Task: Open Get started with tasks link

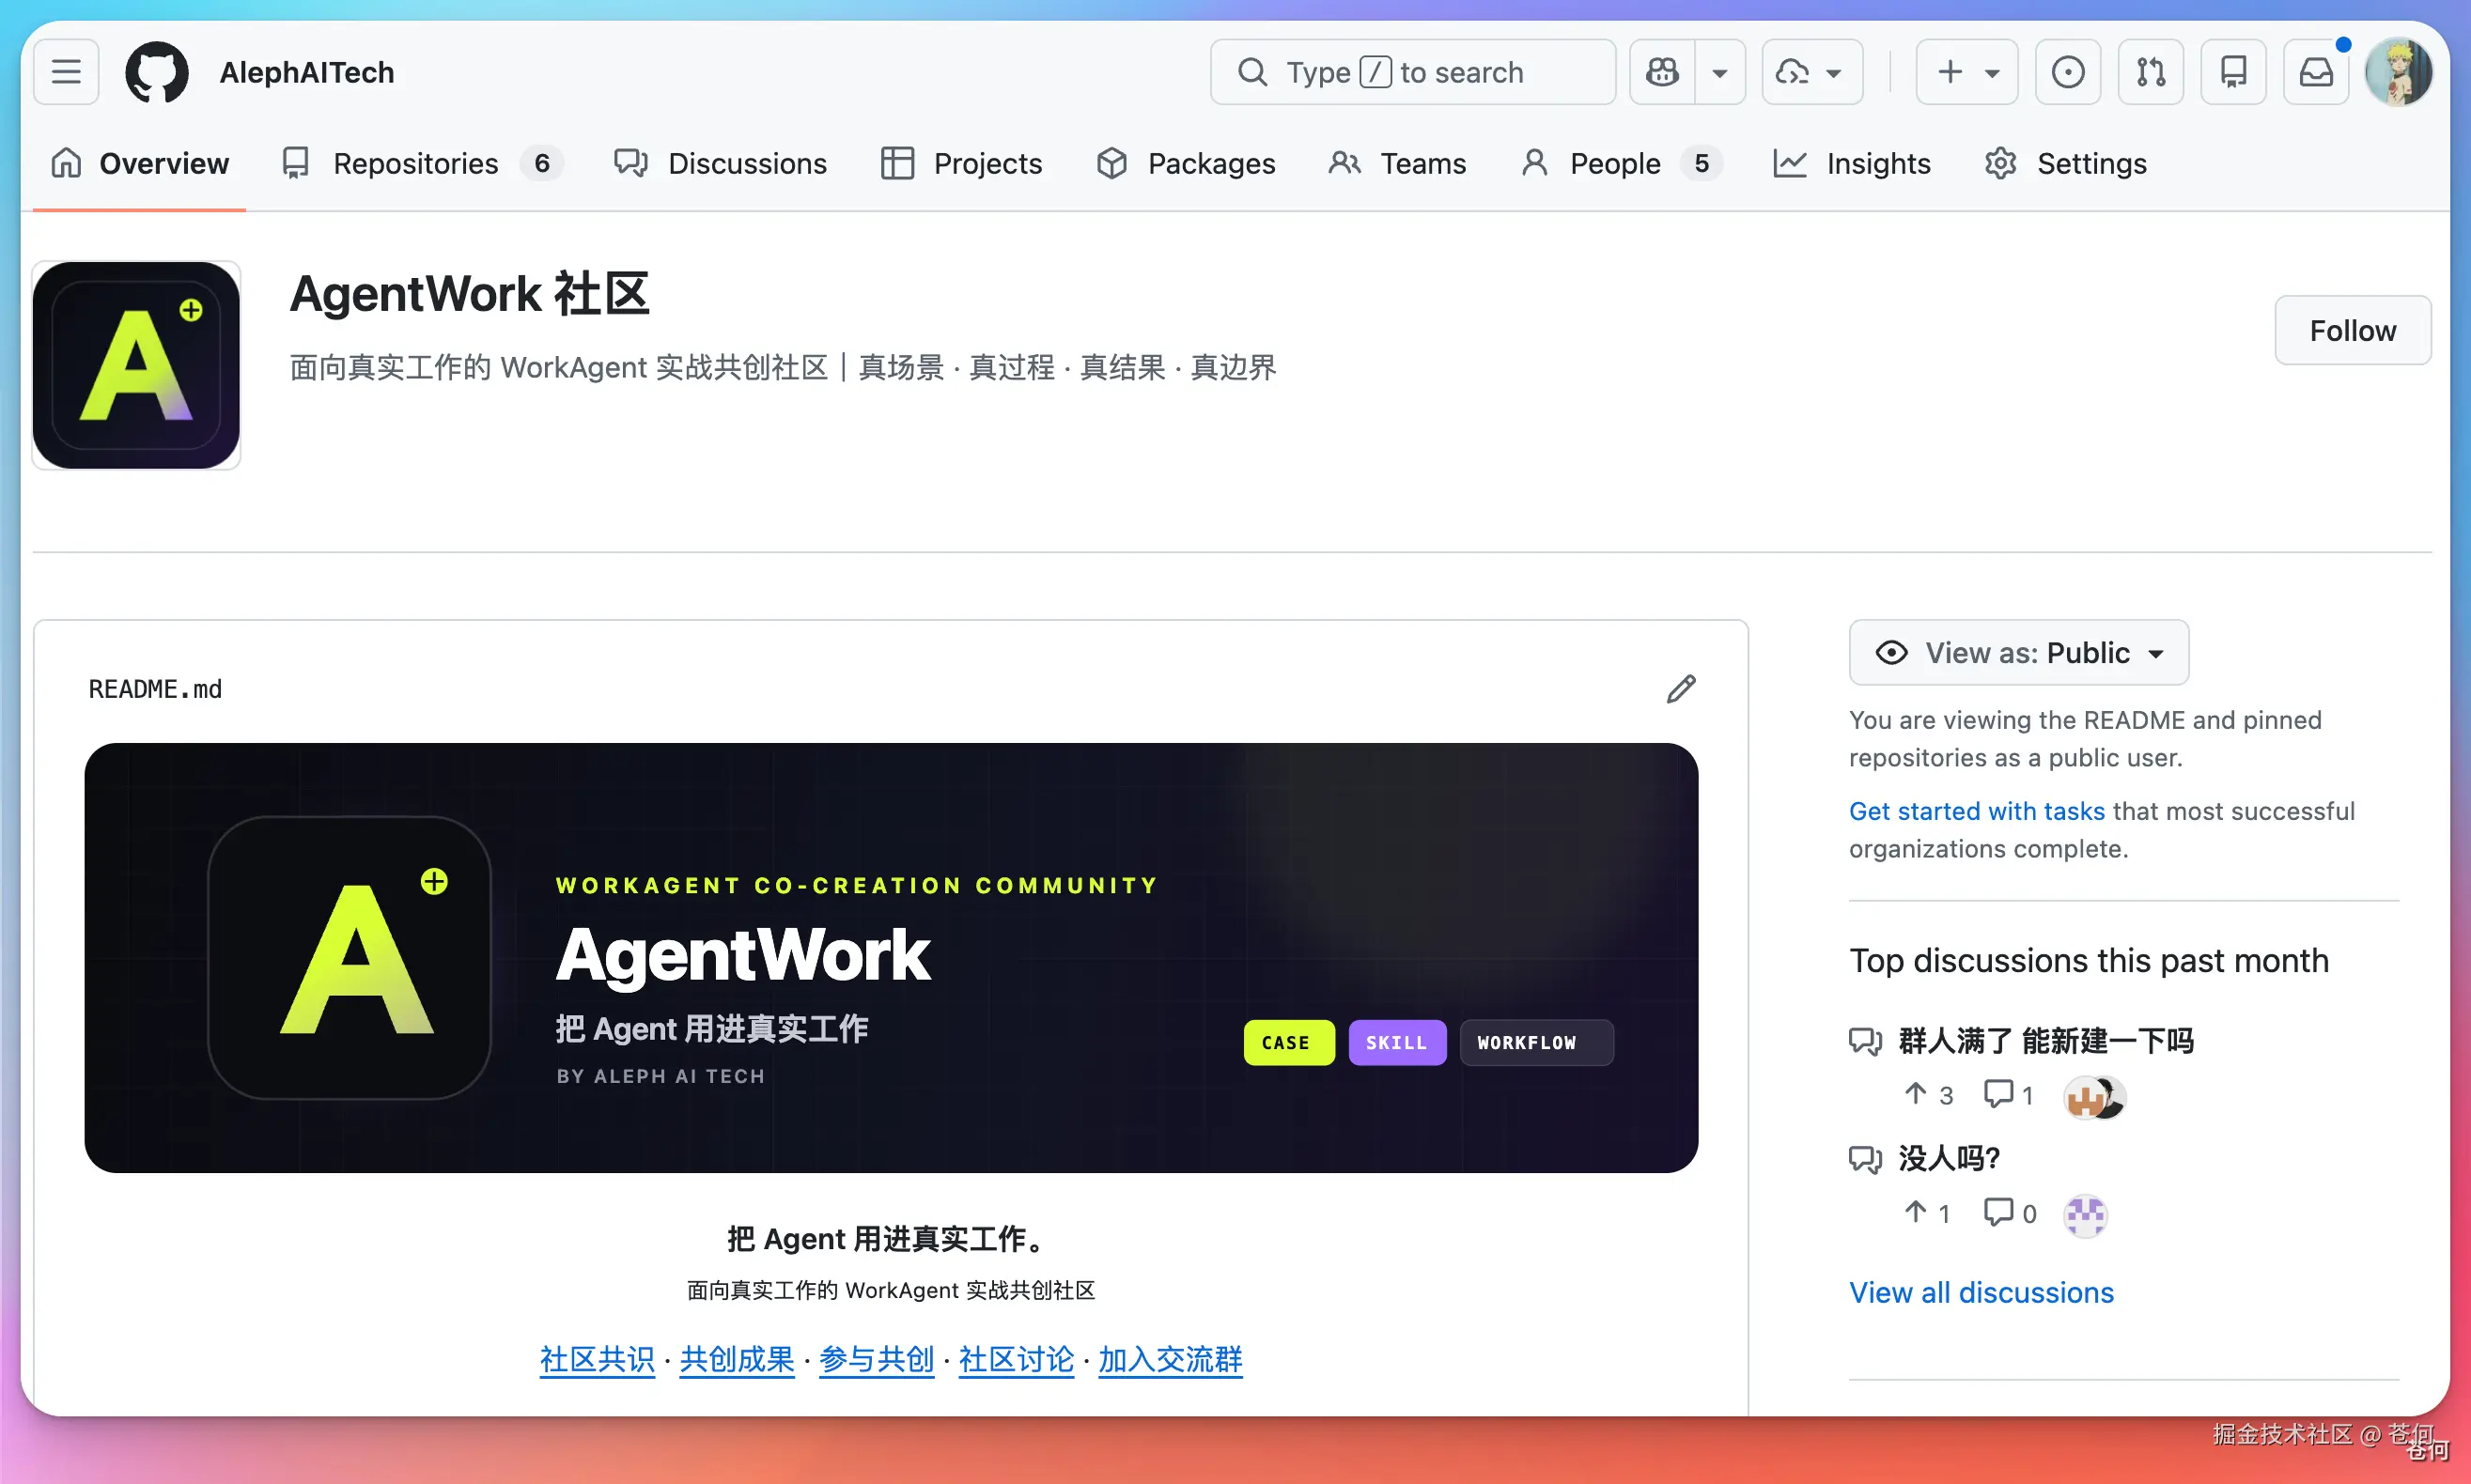Action: tap(1976, 811)
